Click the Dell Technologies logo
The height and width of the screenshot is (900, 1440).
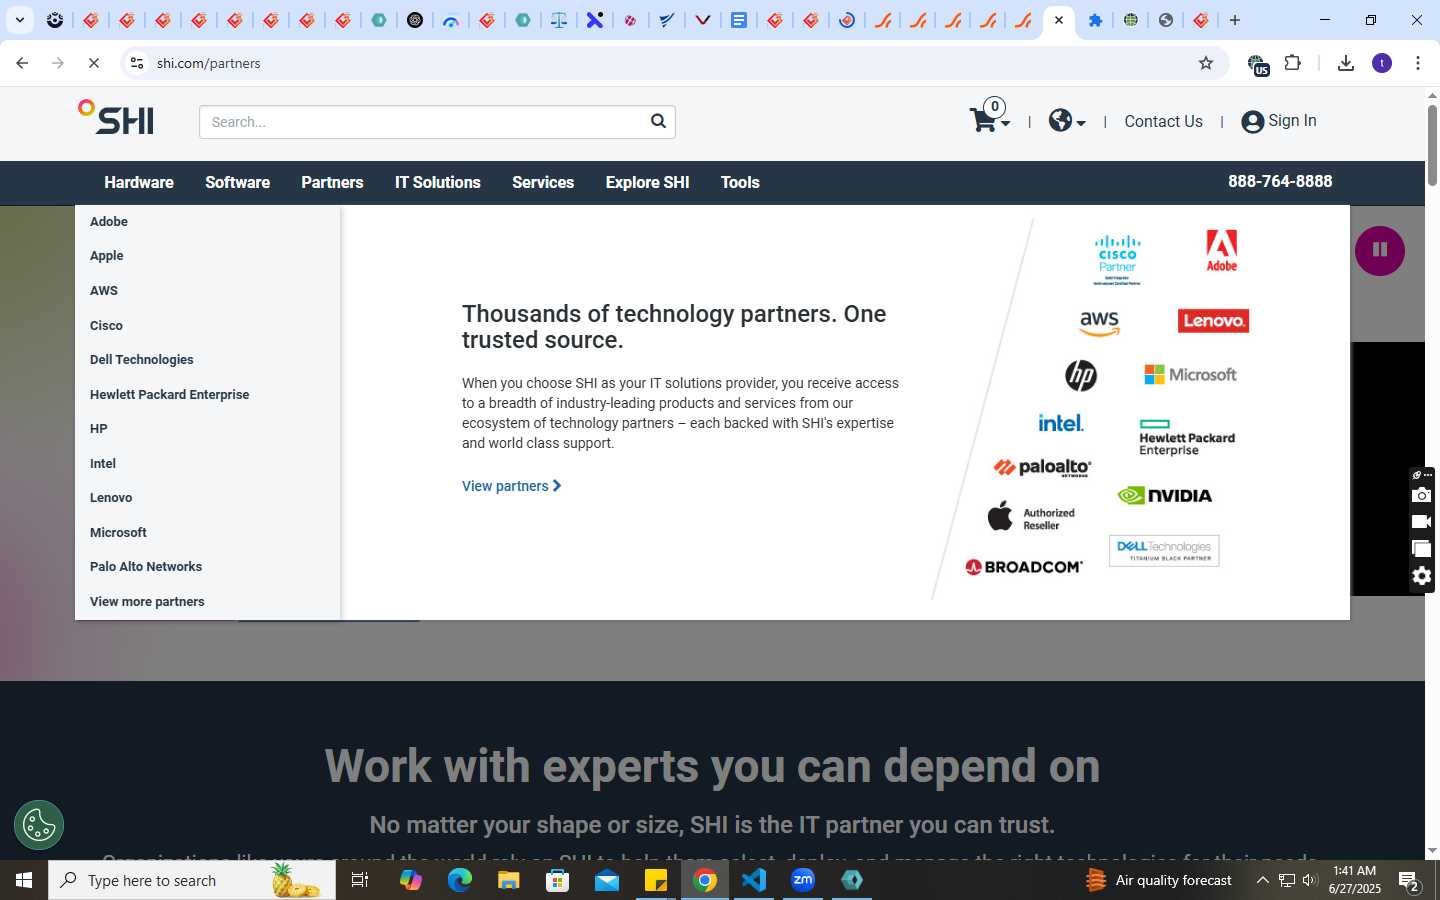coord(1164,551)
